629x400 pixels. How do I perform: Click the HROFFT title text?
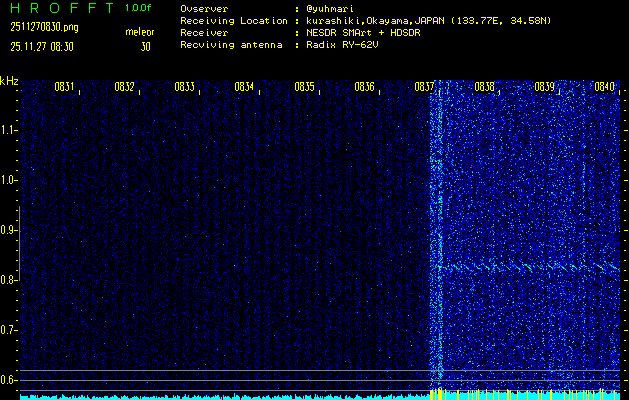[x=63, y=8]
